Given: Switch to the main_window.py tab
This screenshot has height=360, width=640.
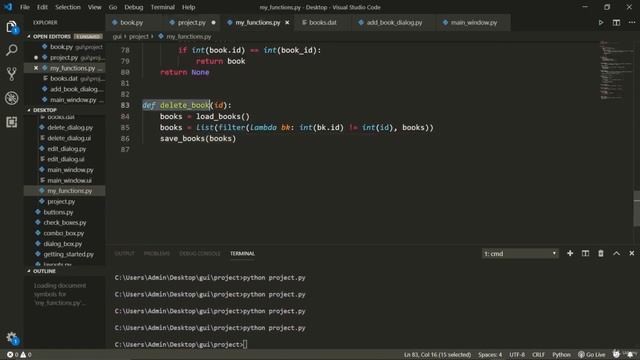Looking at the screenshot, I should [474, 22].
